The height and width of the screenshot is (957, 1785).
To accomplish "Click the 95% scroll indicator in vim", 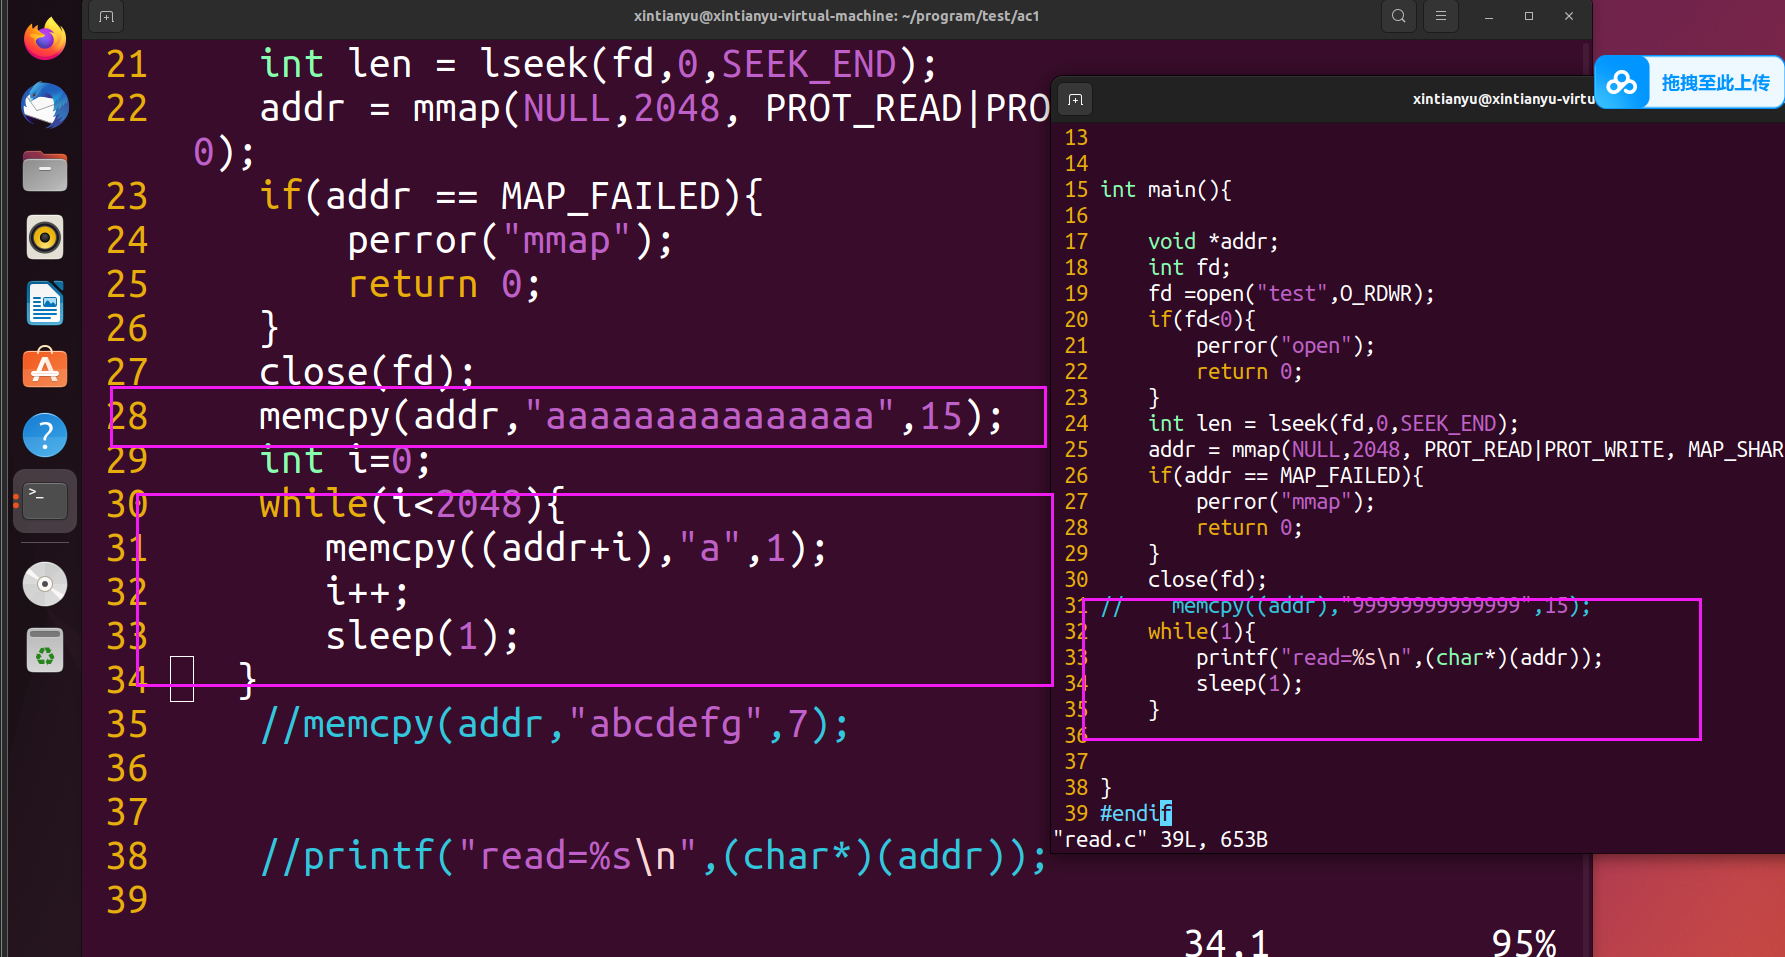I will click(1524, 940).
